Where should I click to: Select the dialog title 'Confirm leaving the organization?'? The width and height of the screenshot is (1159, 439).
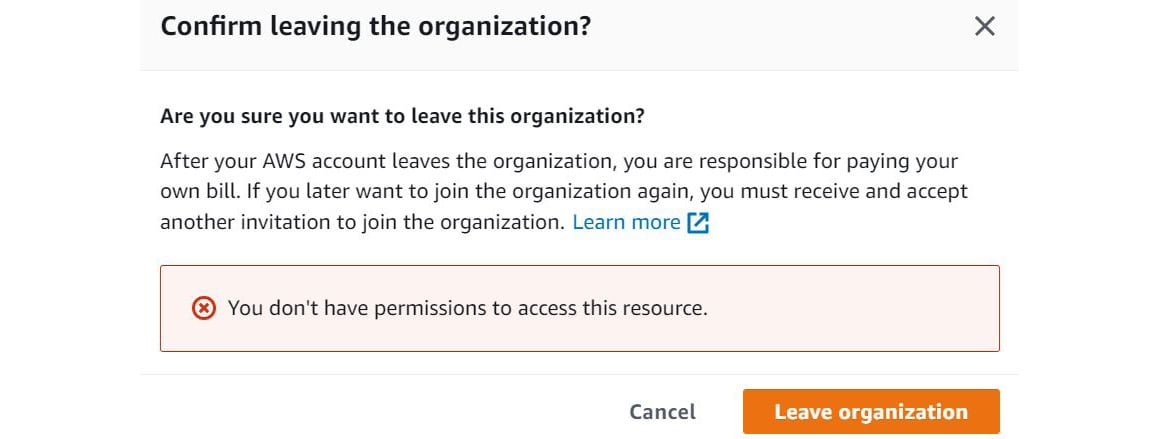click(x=375, y=27)
